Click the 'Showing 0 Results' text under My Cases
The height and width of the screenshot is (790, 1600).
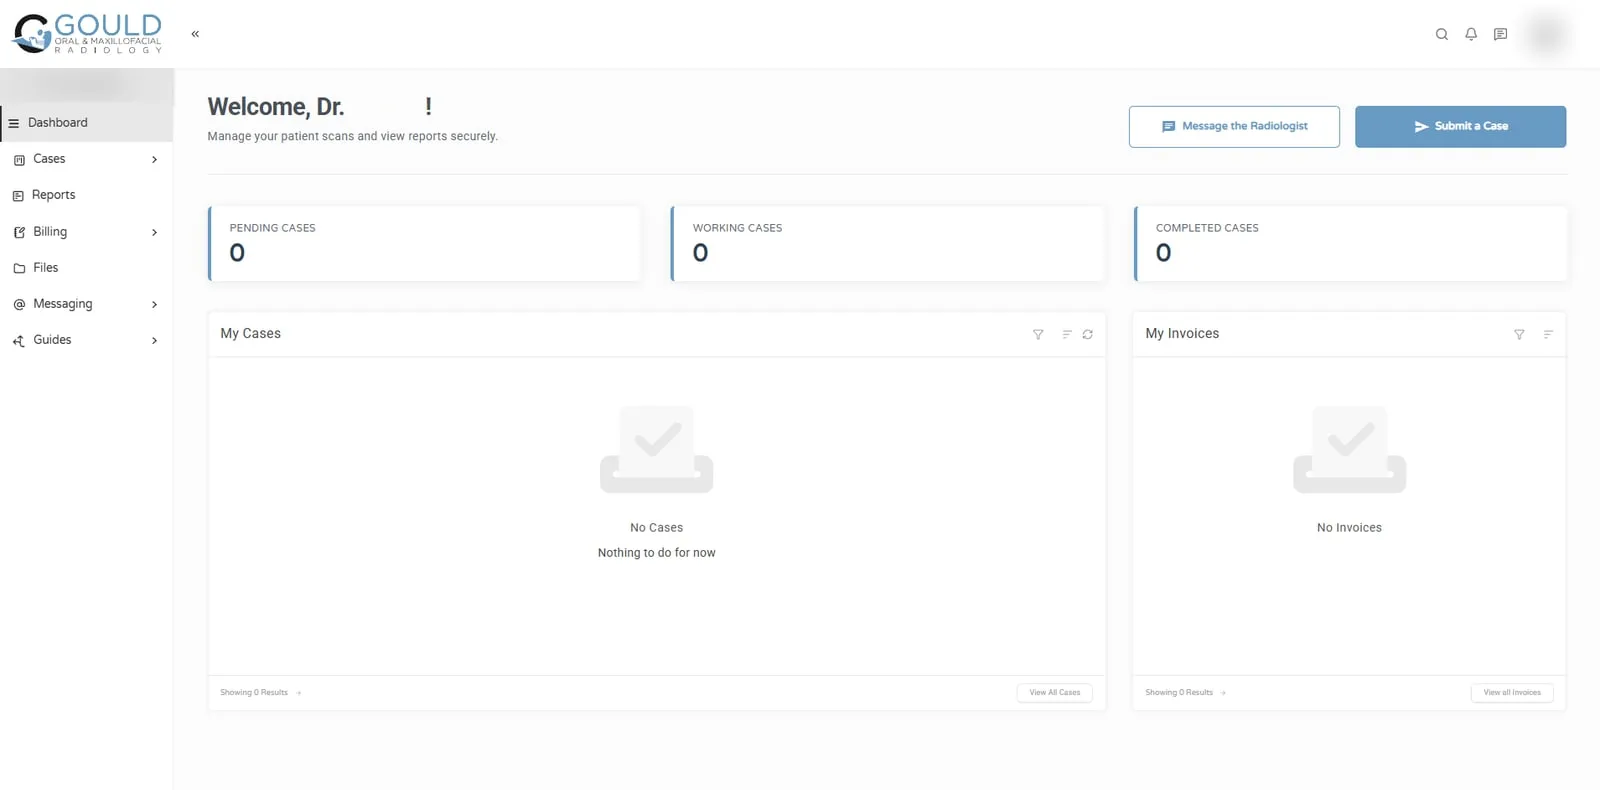point(254,693)
